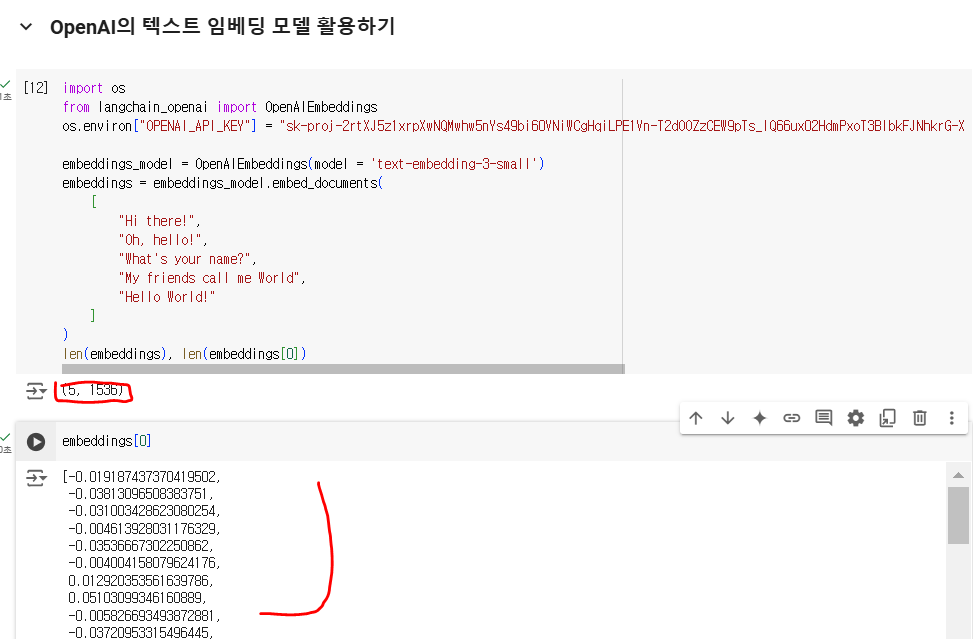The image size is (973, 639).
Task: Move cell down with arrow icon
Action: [x=728, y=418]
